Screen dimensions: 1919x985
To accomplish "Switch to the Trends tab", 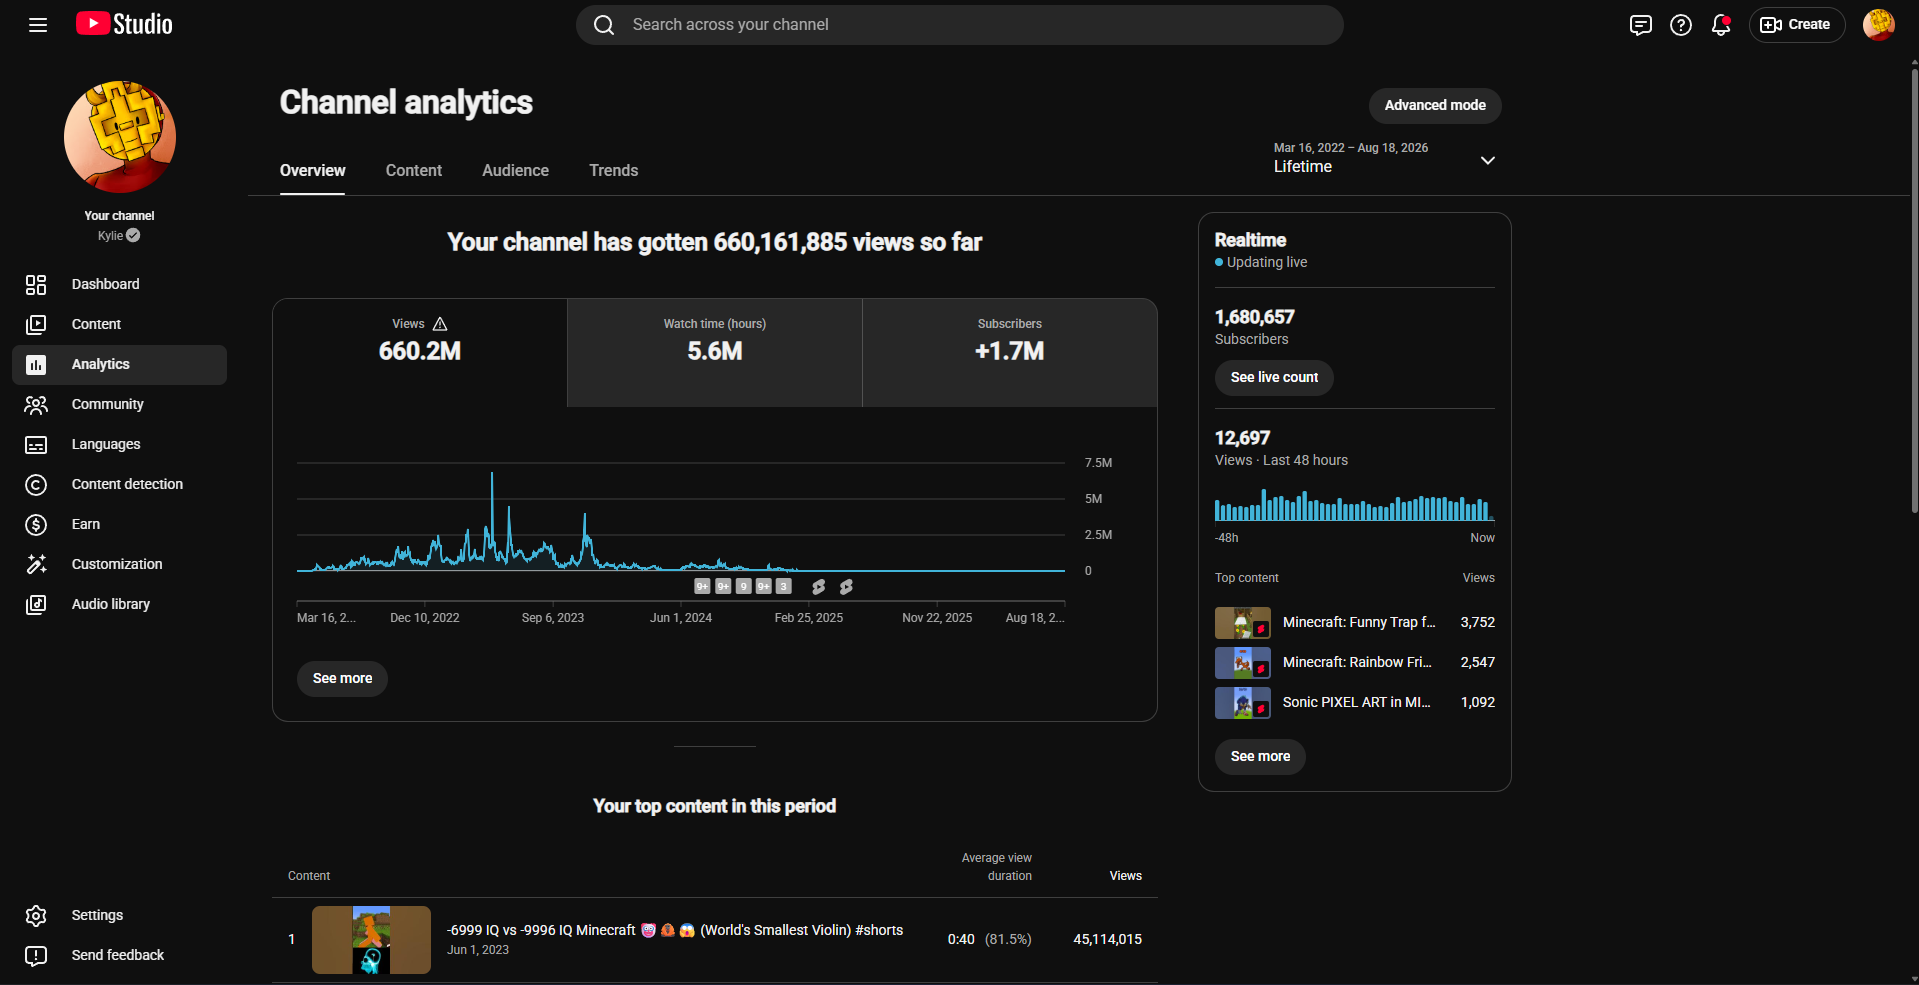I will [613, 171].
